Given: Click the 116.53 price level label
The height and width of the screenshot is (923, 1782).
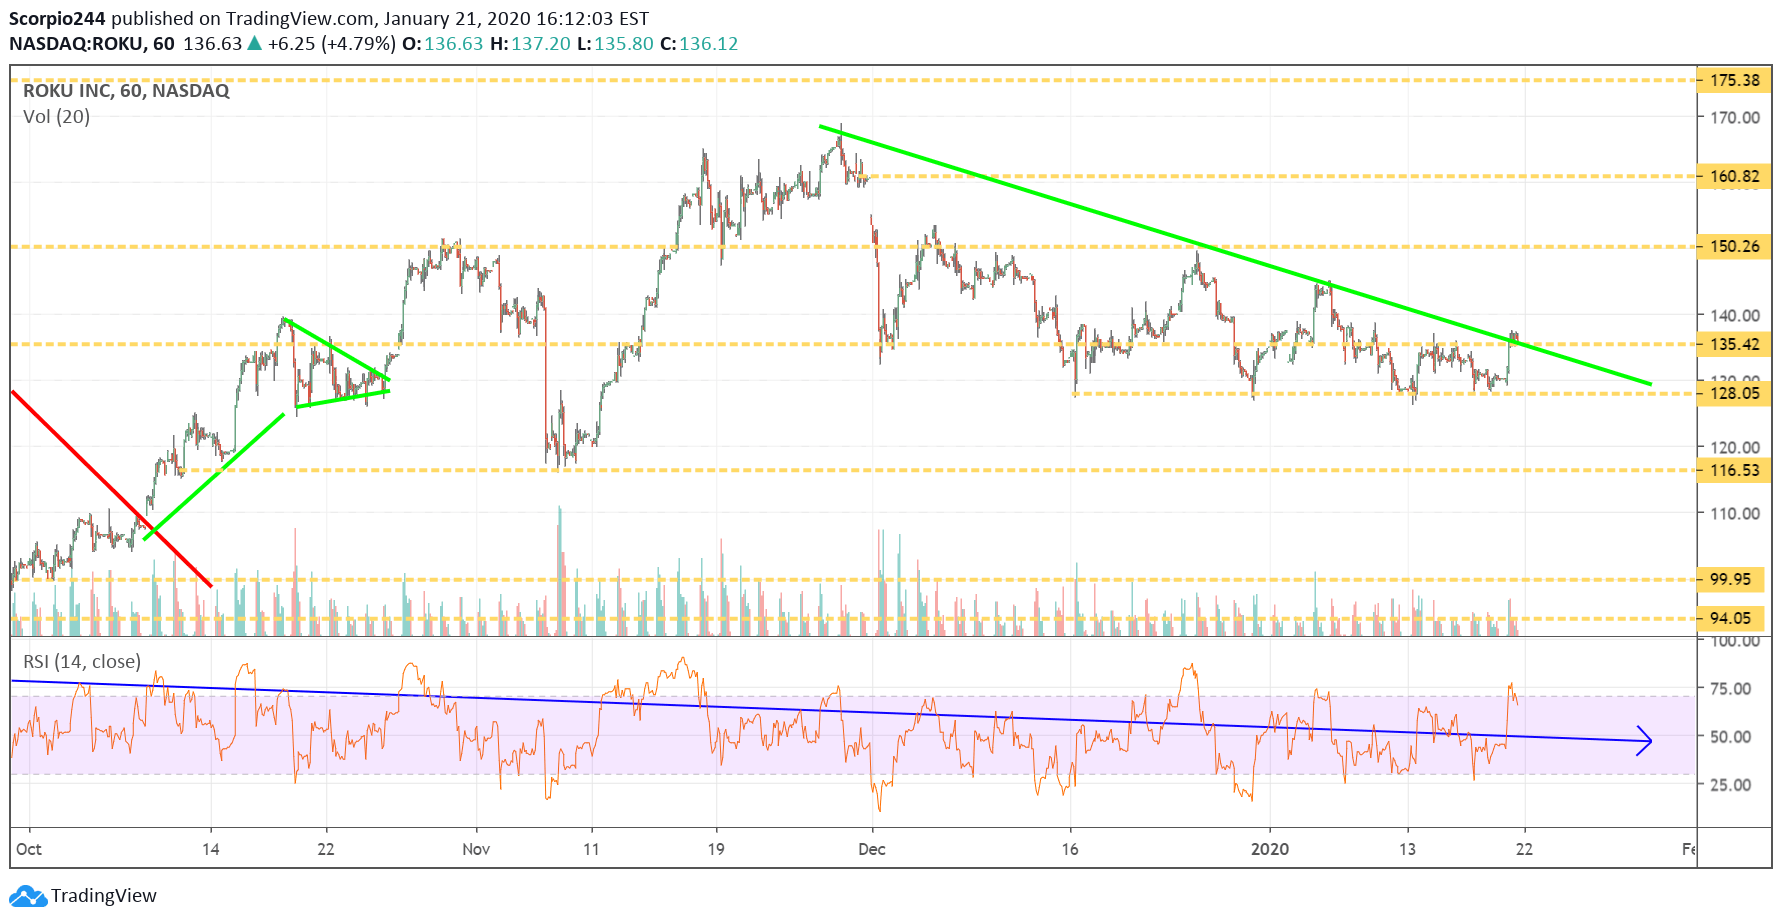Looking at the screenshot, I should click(1734, 470).
